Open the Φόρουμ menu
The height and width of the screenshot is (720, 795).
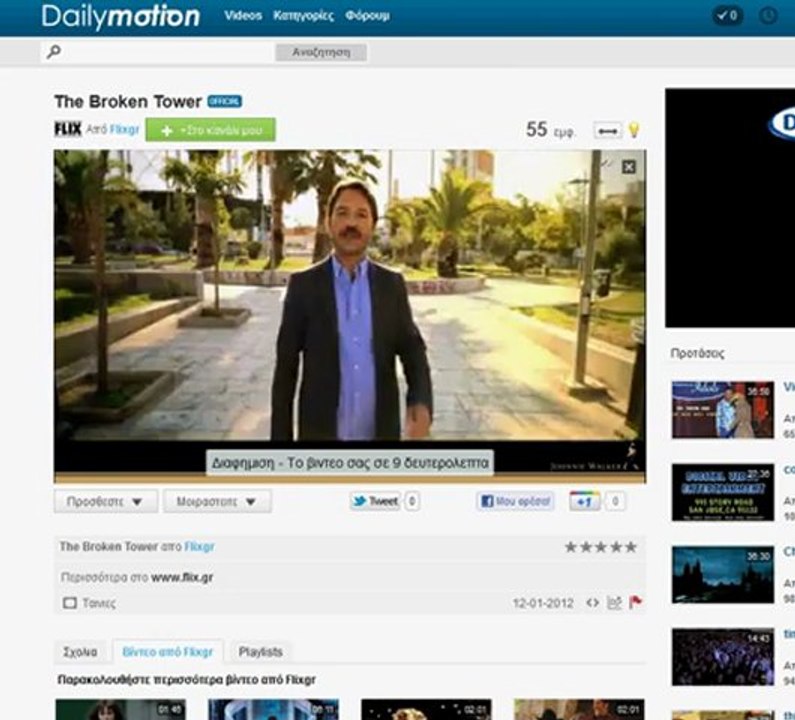pyautogui.click(x=367, y=16)
